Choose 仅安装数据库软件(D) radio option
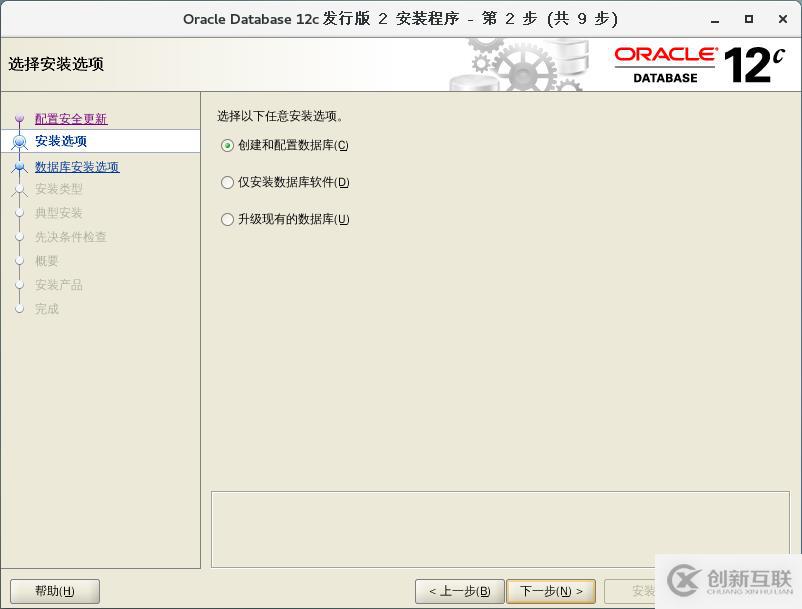Viewport: 802px width, 609px height. (285, 182)
